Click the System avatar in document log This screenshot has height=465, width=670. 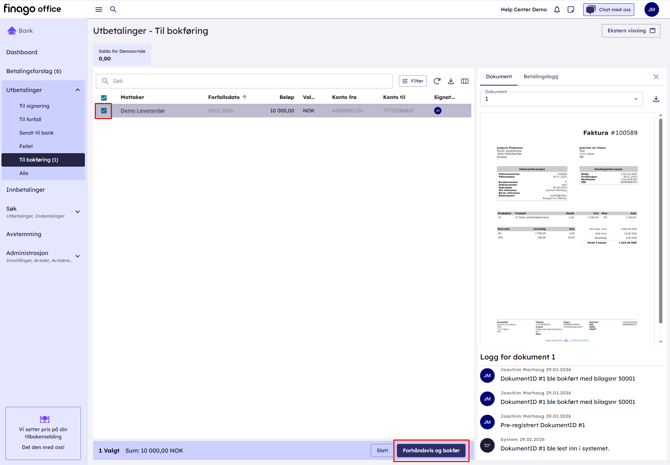[487, 445]
